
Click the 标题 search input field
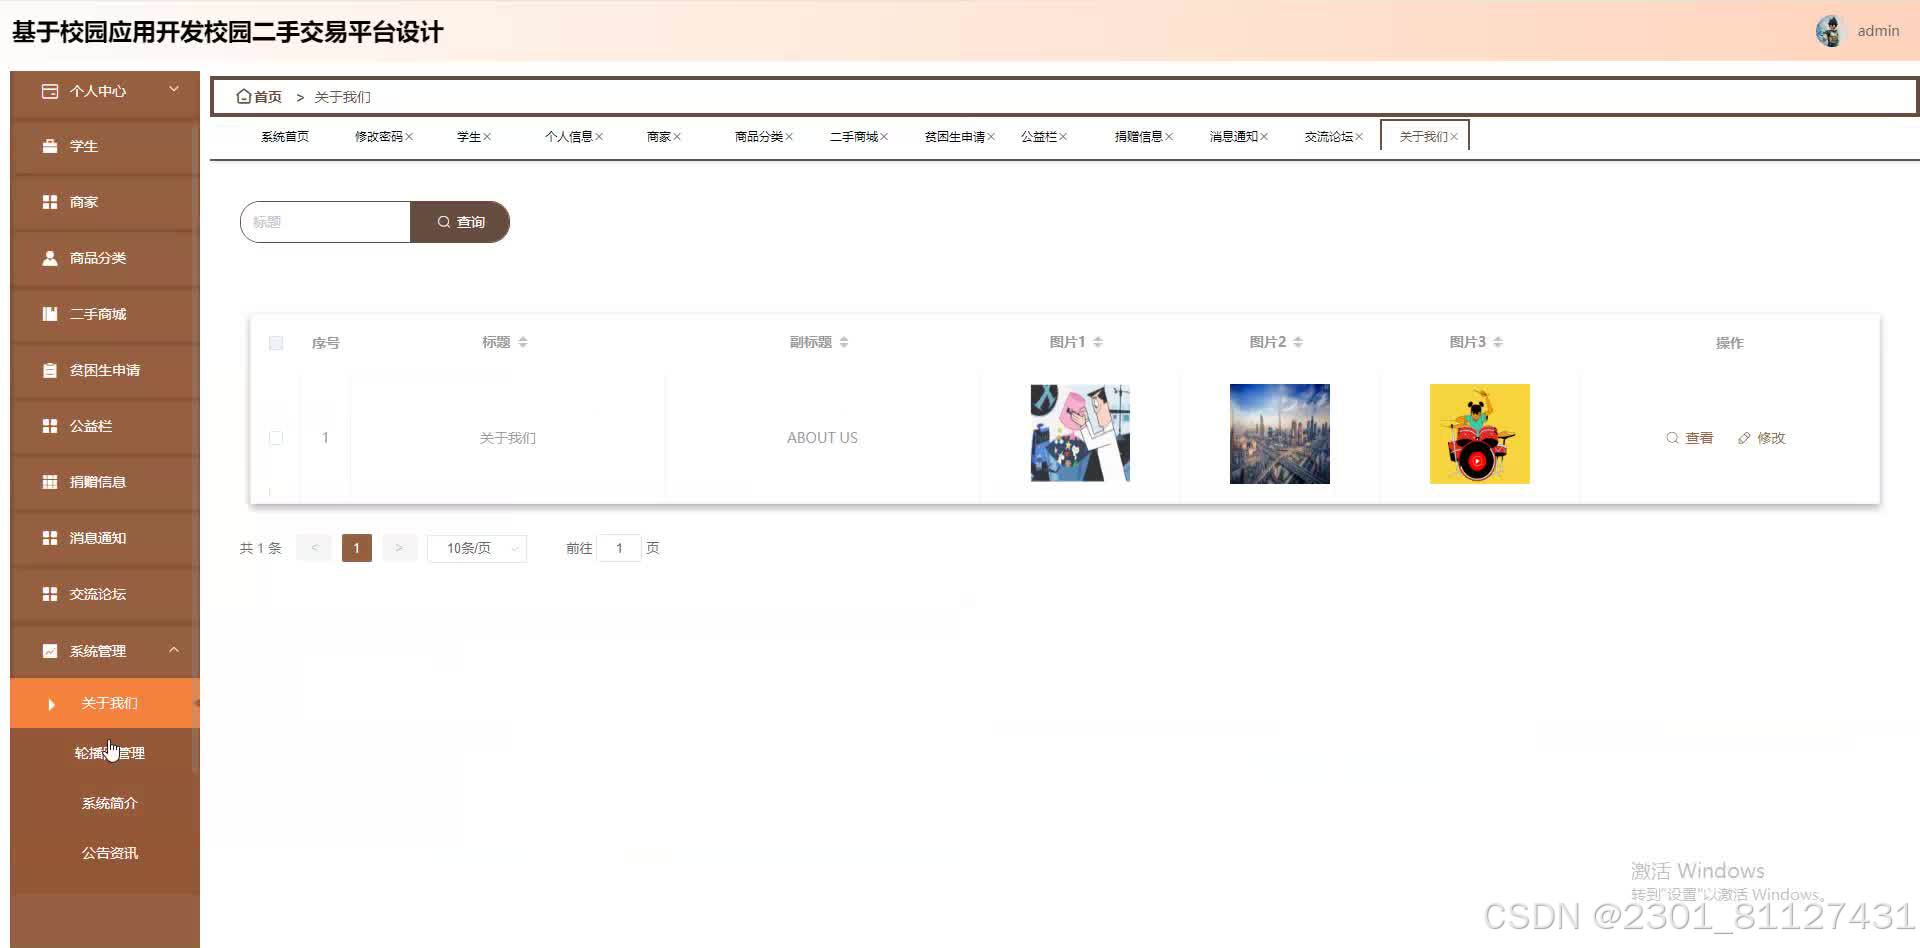tap(326, 222)
